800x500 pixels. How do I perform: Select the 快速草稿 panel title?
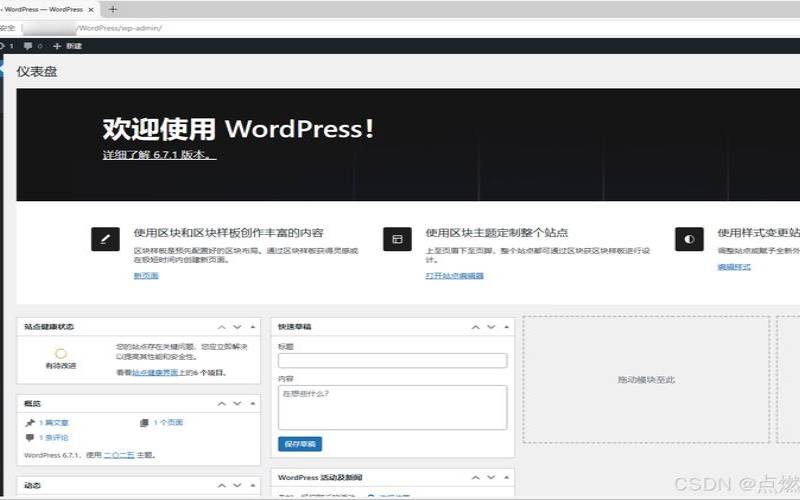coord(294,327)
